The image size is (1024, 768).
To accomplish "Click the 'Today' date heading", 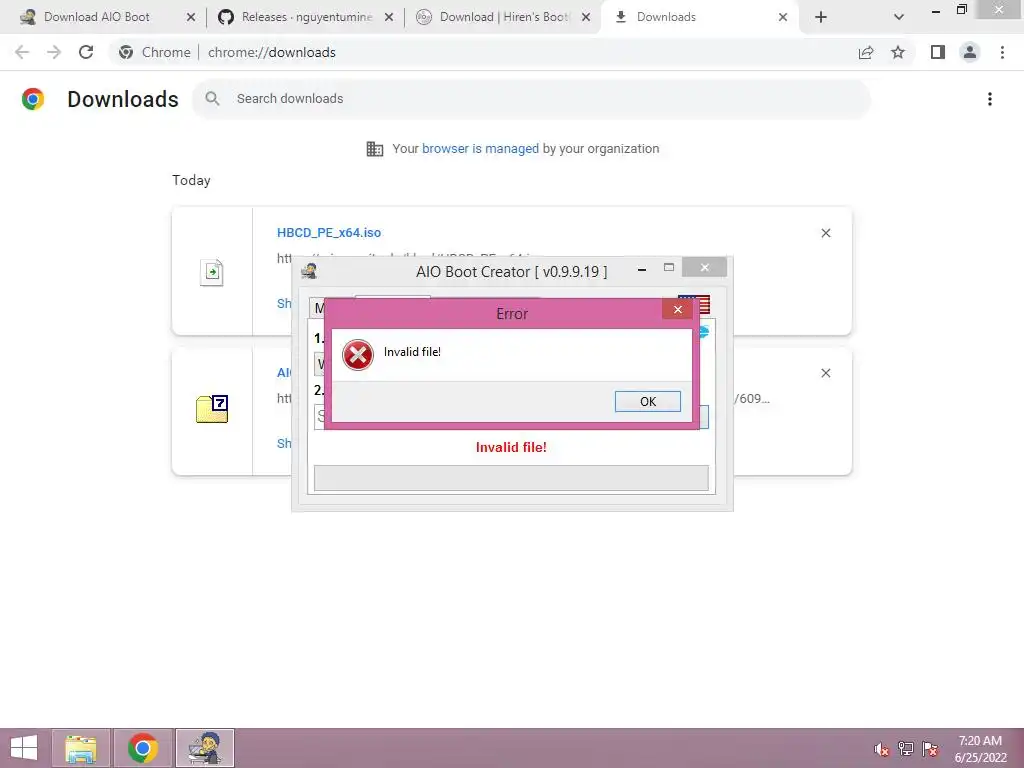I will pyautogui.click(x=191, y=180).
